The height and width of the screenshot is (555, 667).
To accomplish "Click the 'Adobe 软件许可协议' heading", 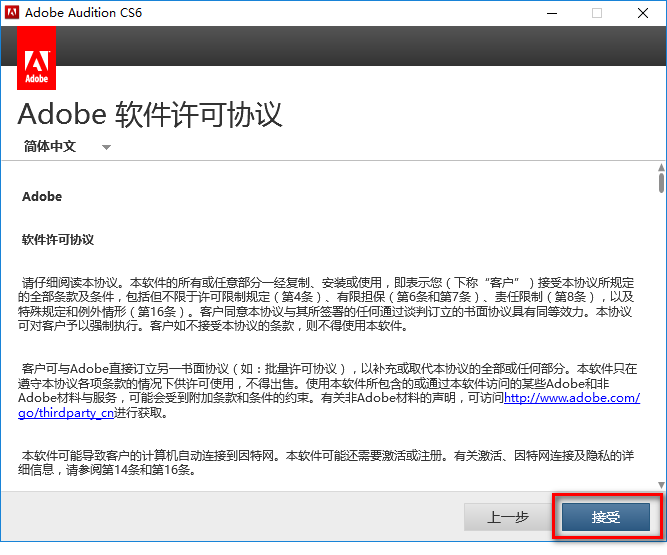I will (x=150, y=114).
